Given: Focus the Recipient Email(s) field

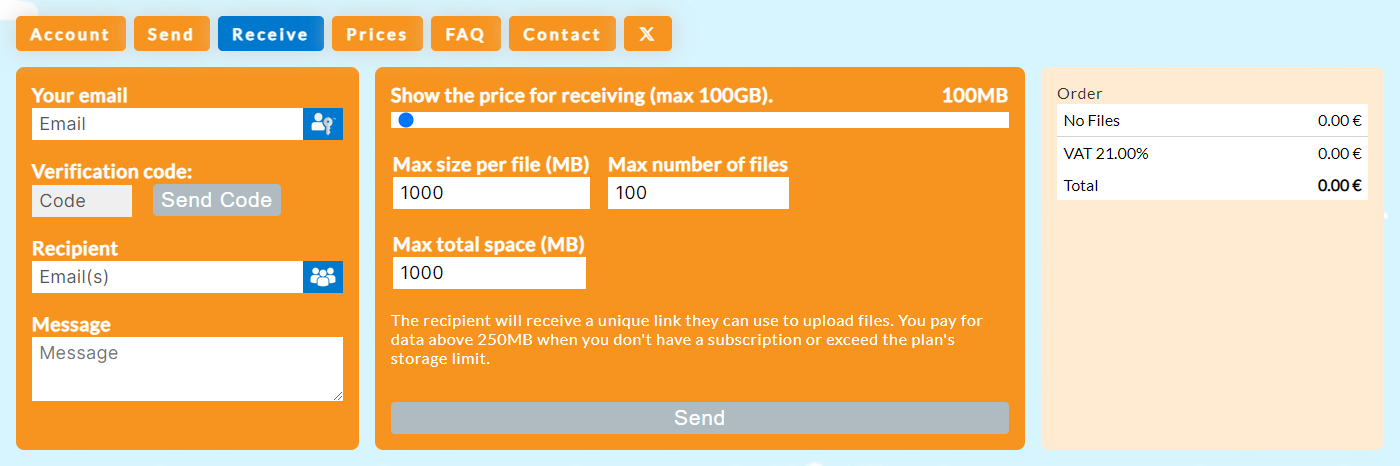Looking at the screenshot, I should click(167, 277).
